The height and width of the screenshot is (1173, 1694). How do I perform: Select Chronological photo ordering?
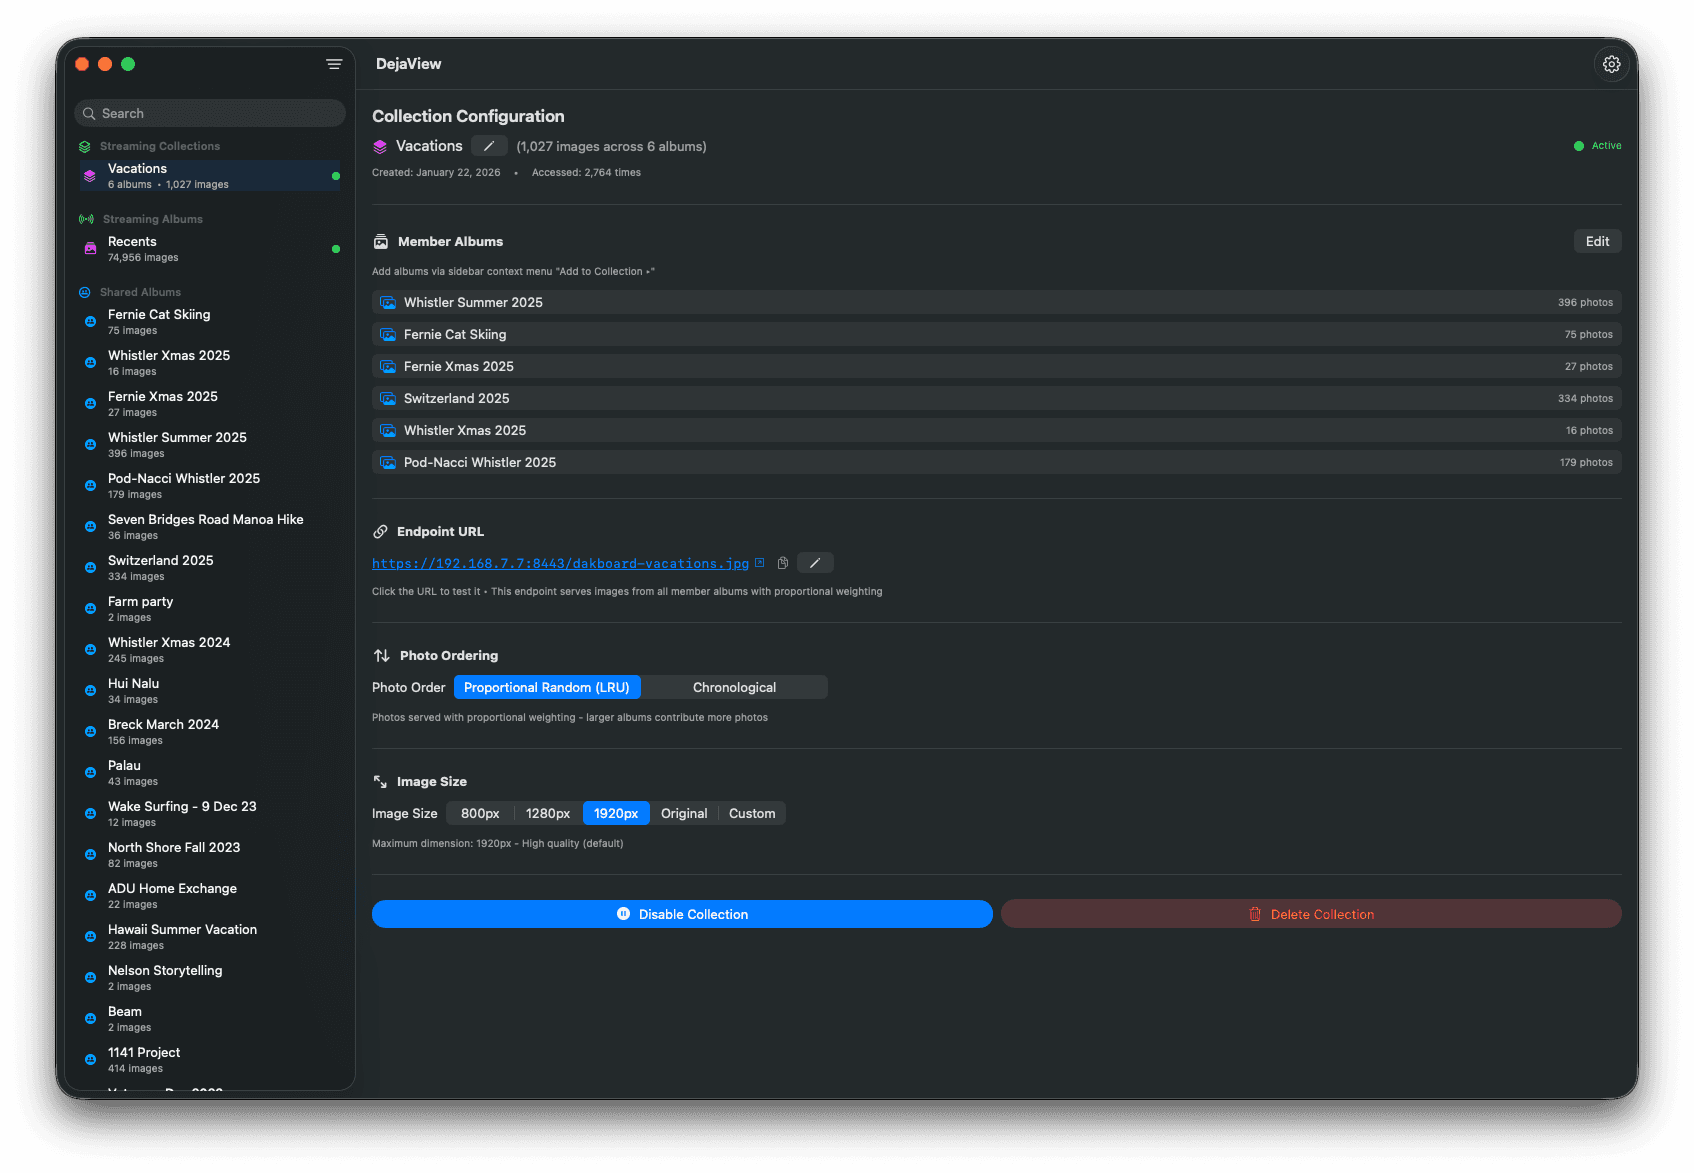point(735,687)
